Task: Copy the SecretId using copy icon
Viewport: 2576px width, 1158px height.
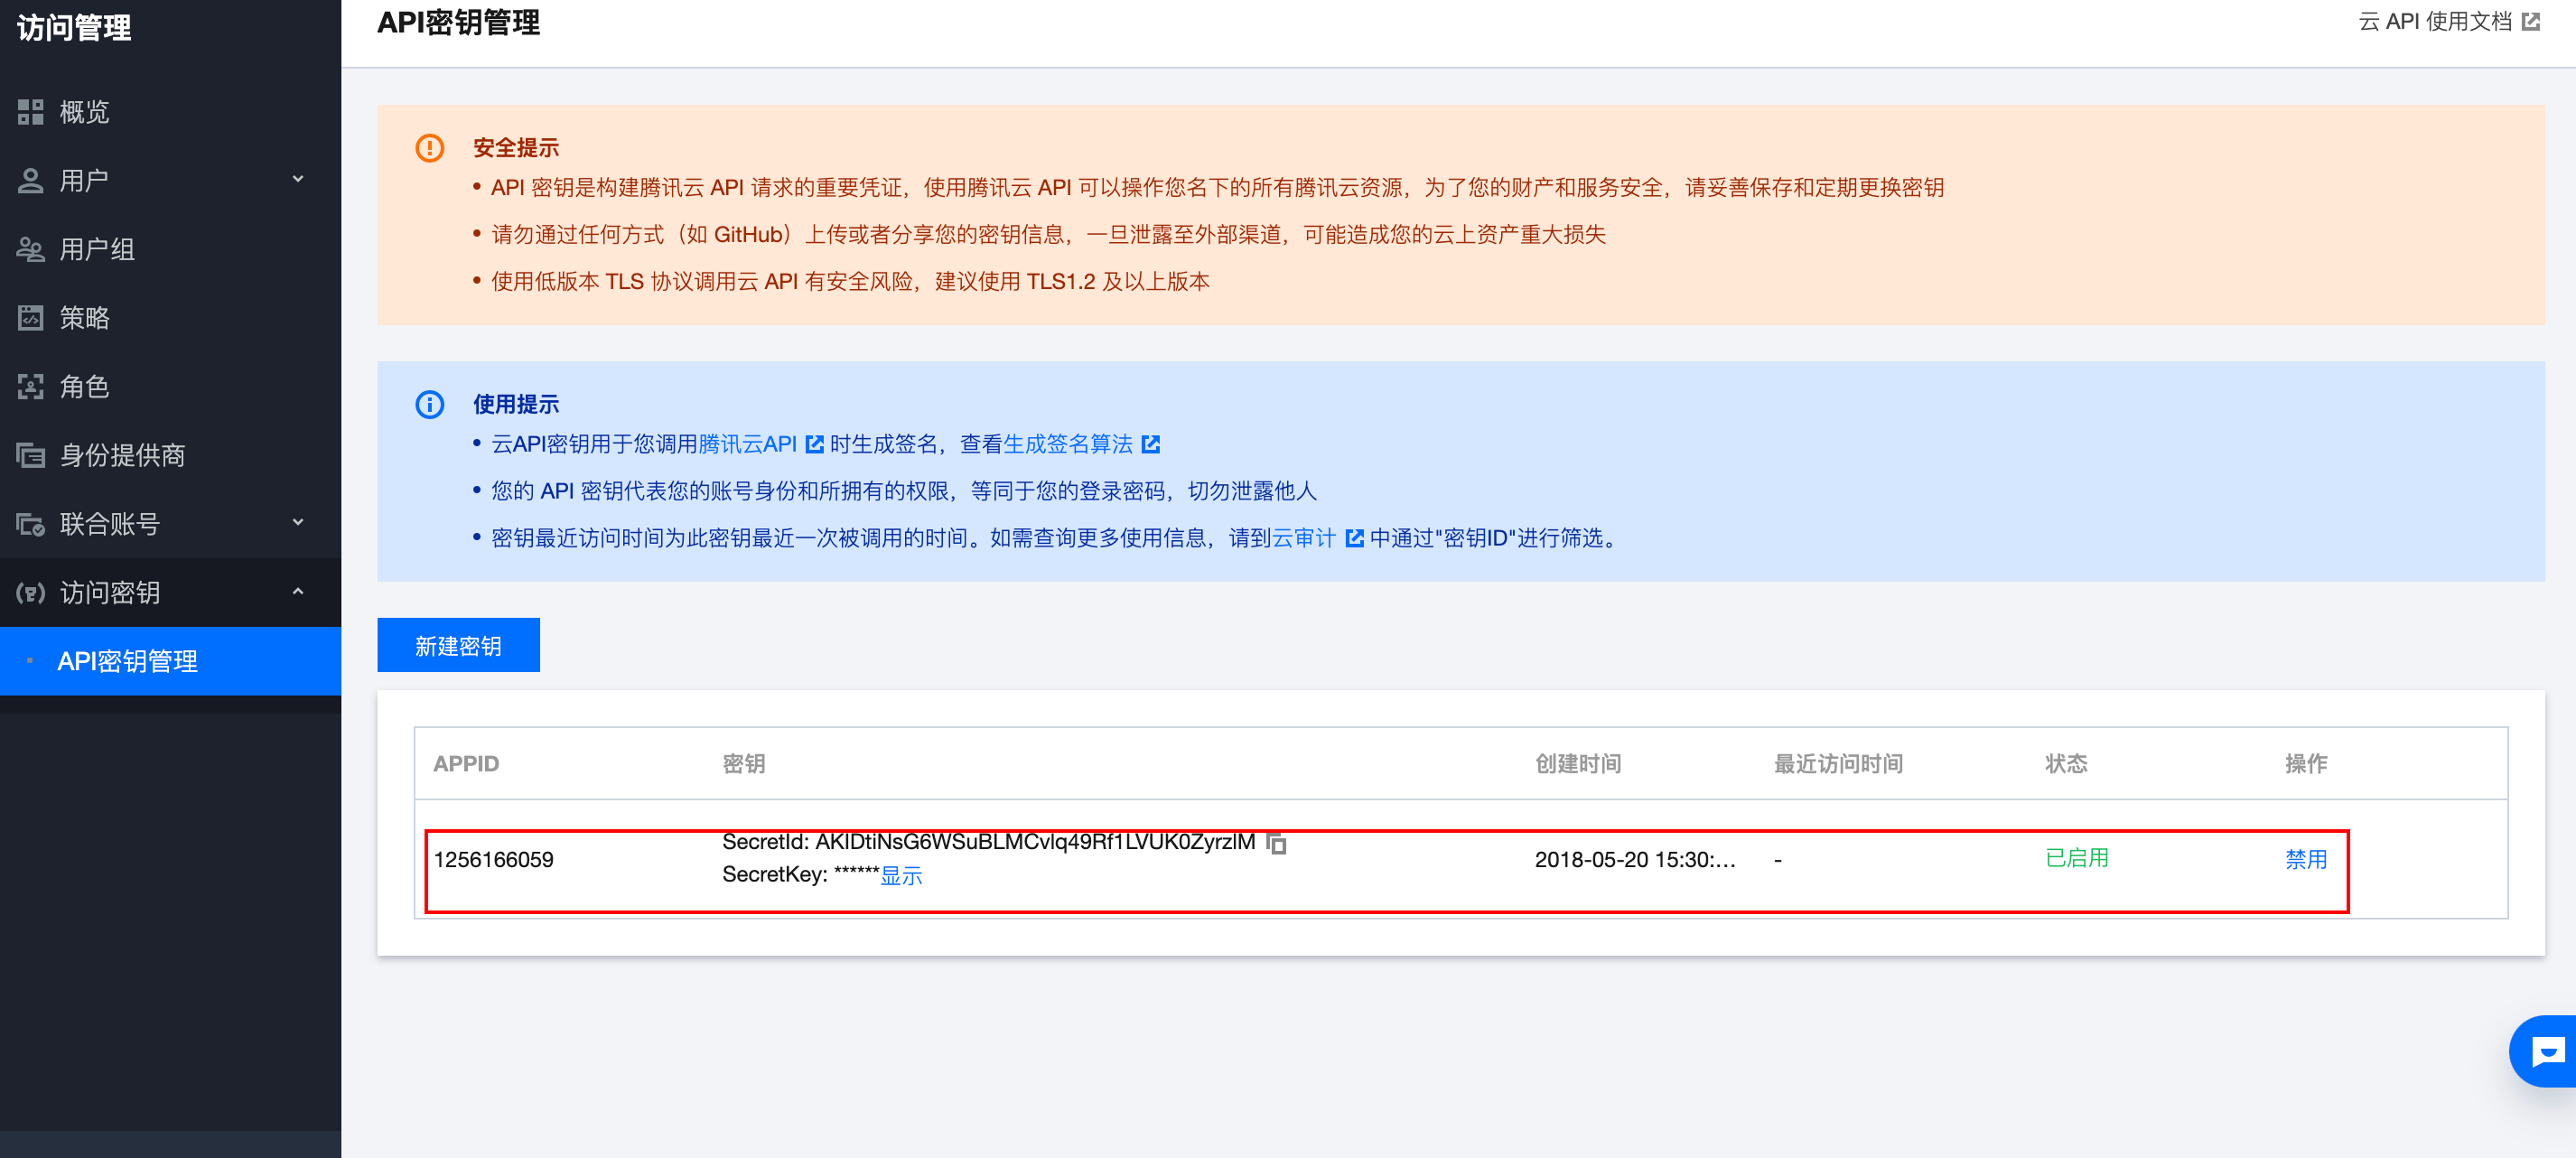Action: pyautogui.click(x=1276, y=843)
